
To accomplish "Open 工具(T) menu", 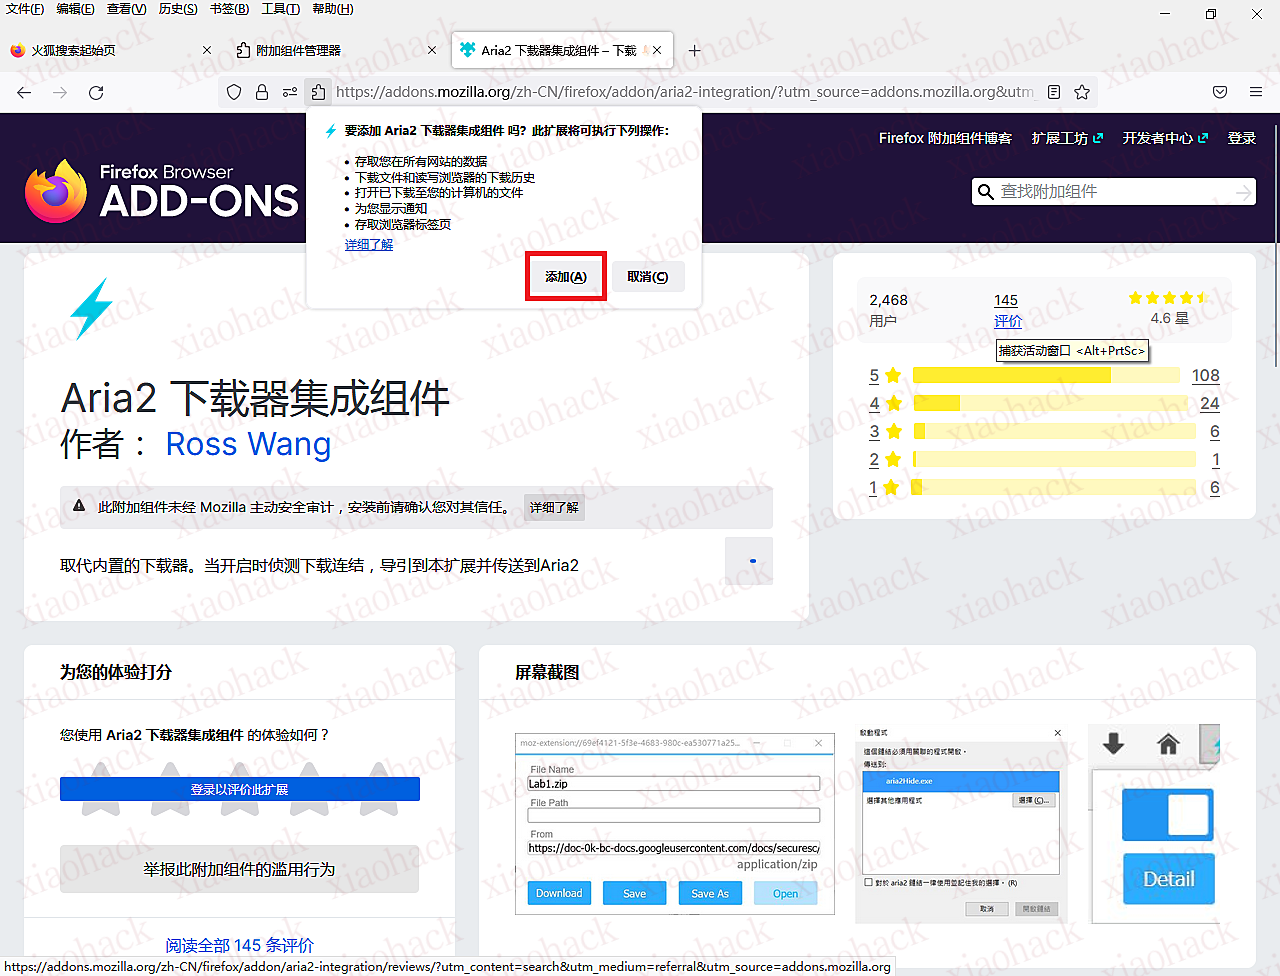I will 281,9.
